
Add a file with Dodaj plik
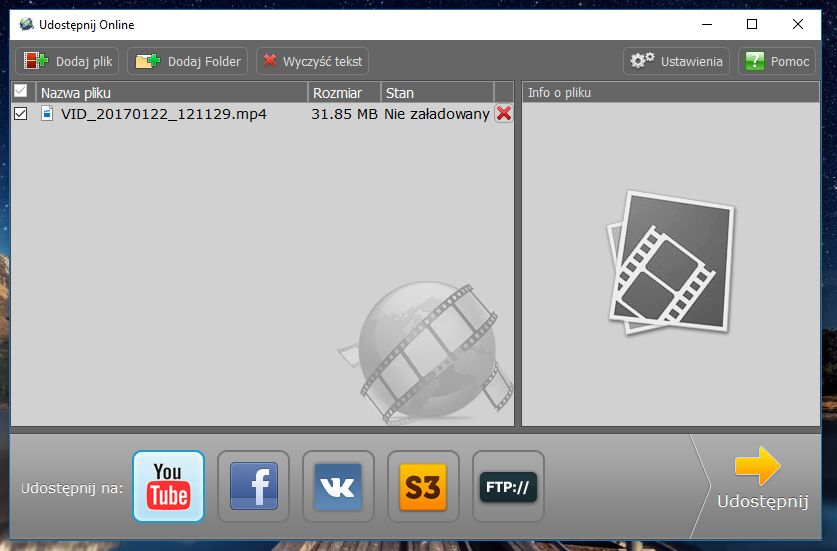tap(67, 61)
